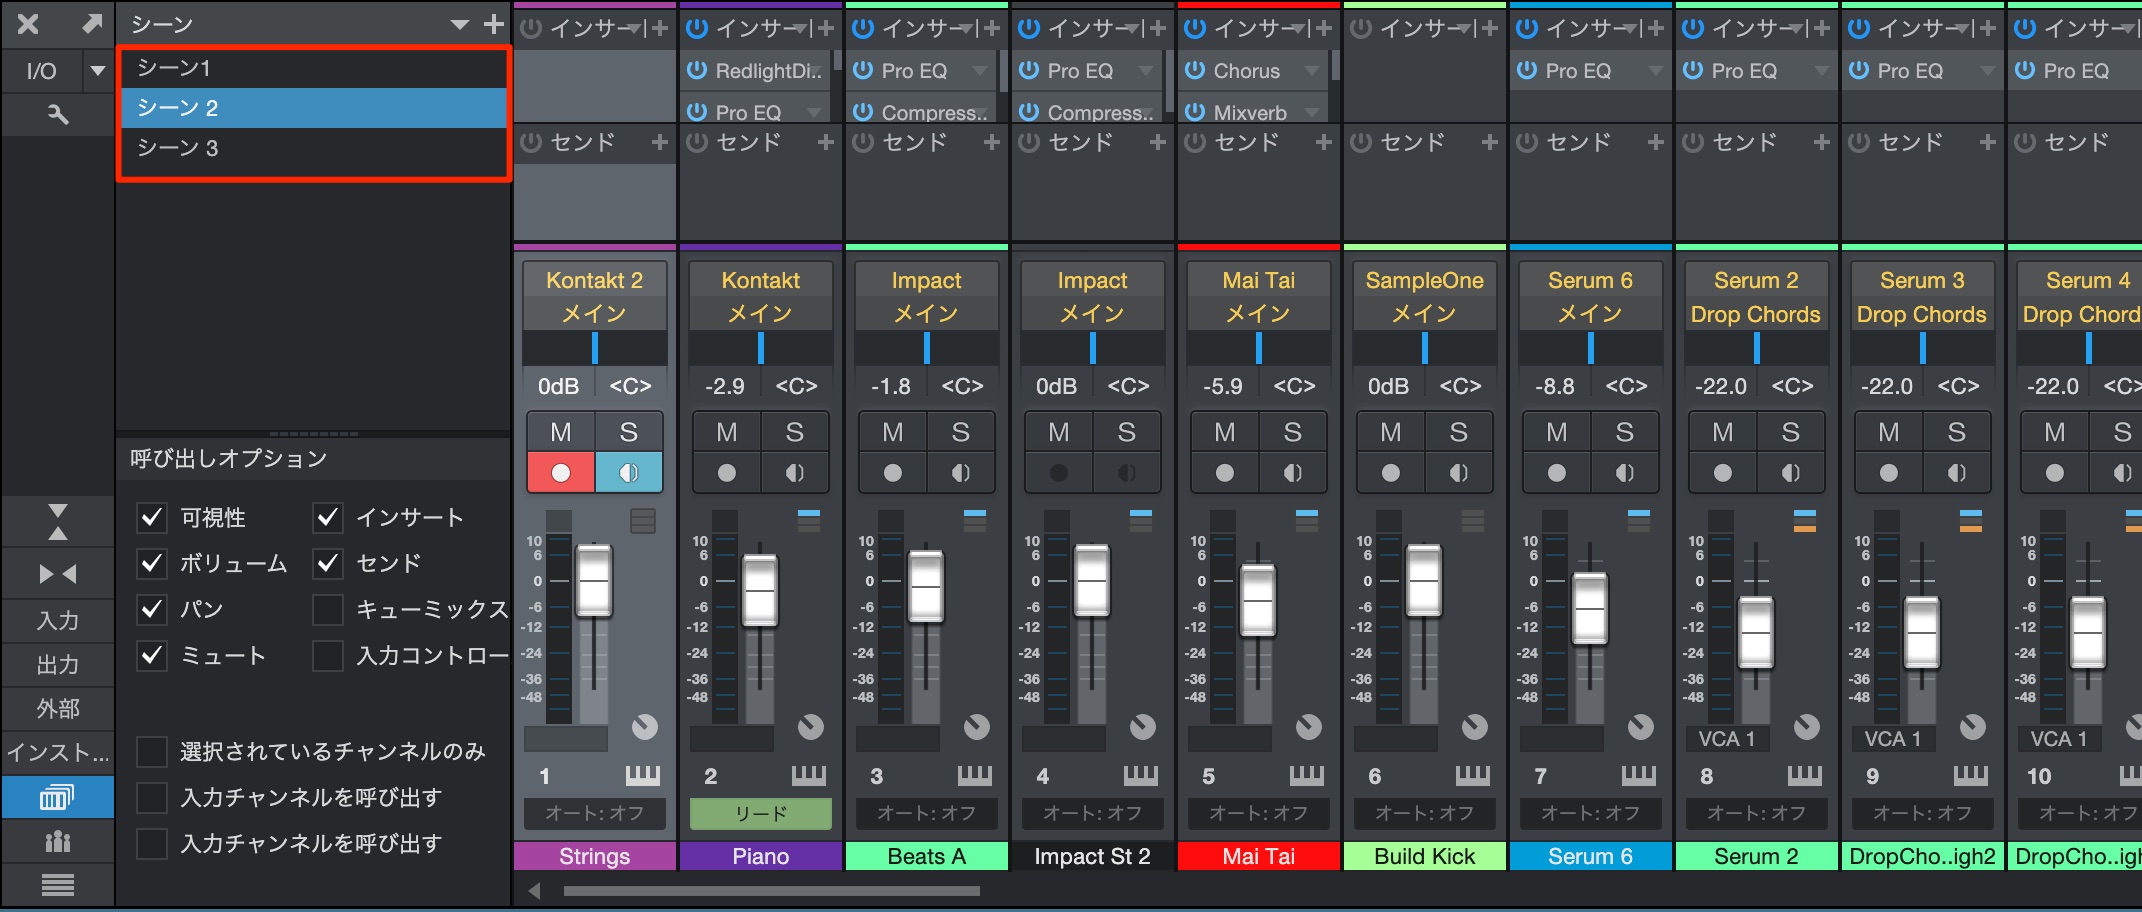Click the -2.9 volume value on Piano
The image size is (2142, 912).
pos(724,386)
